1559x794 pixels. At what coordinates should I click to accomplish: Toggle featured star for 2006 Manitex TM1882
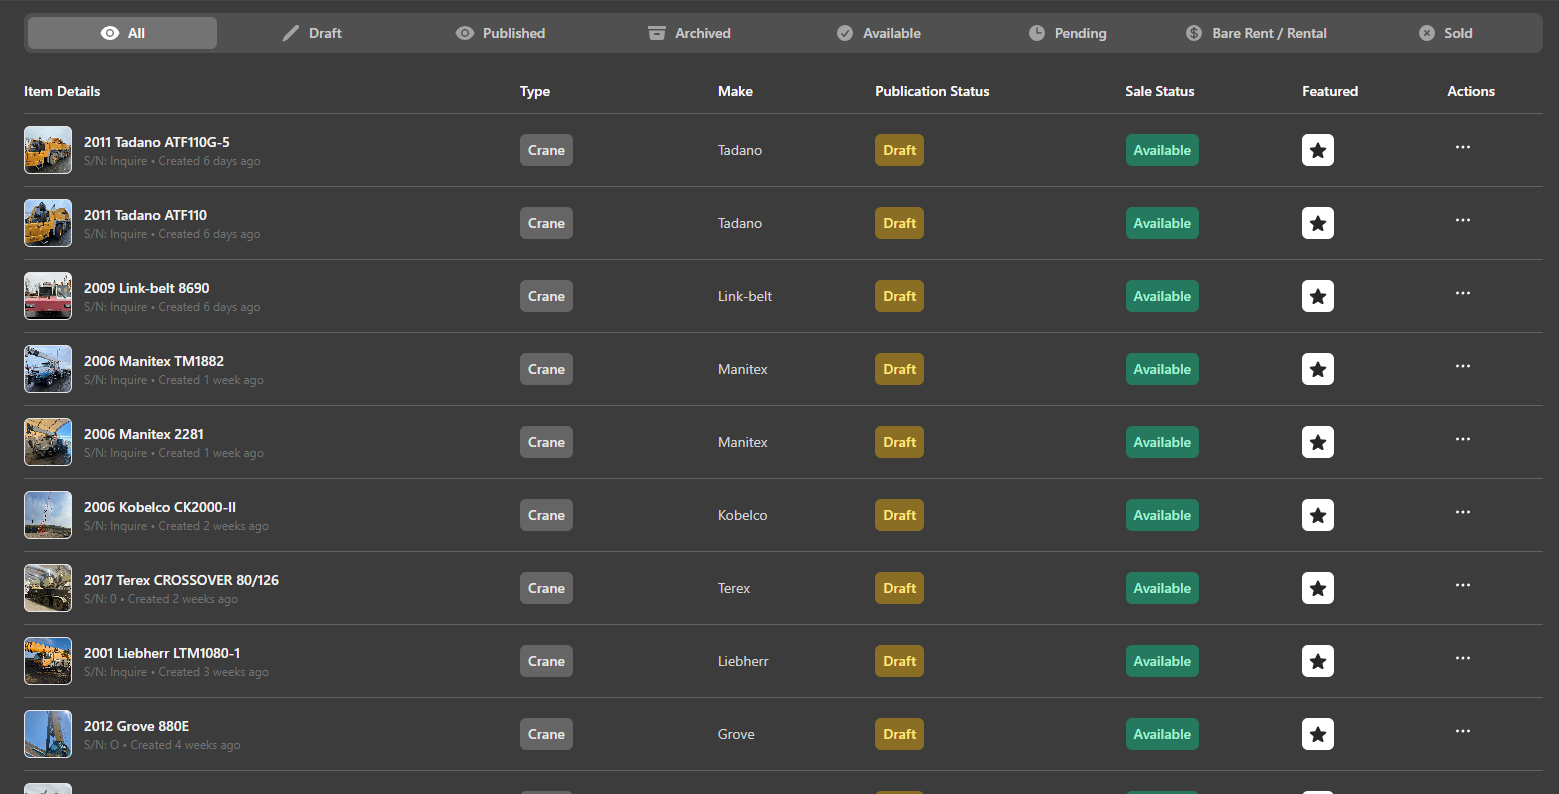point(1317,369)
